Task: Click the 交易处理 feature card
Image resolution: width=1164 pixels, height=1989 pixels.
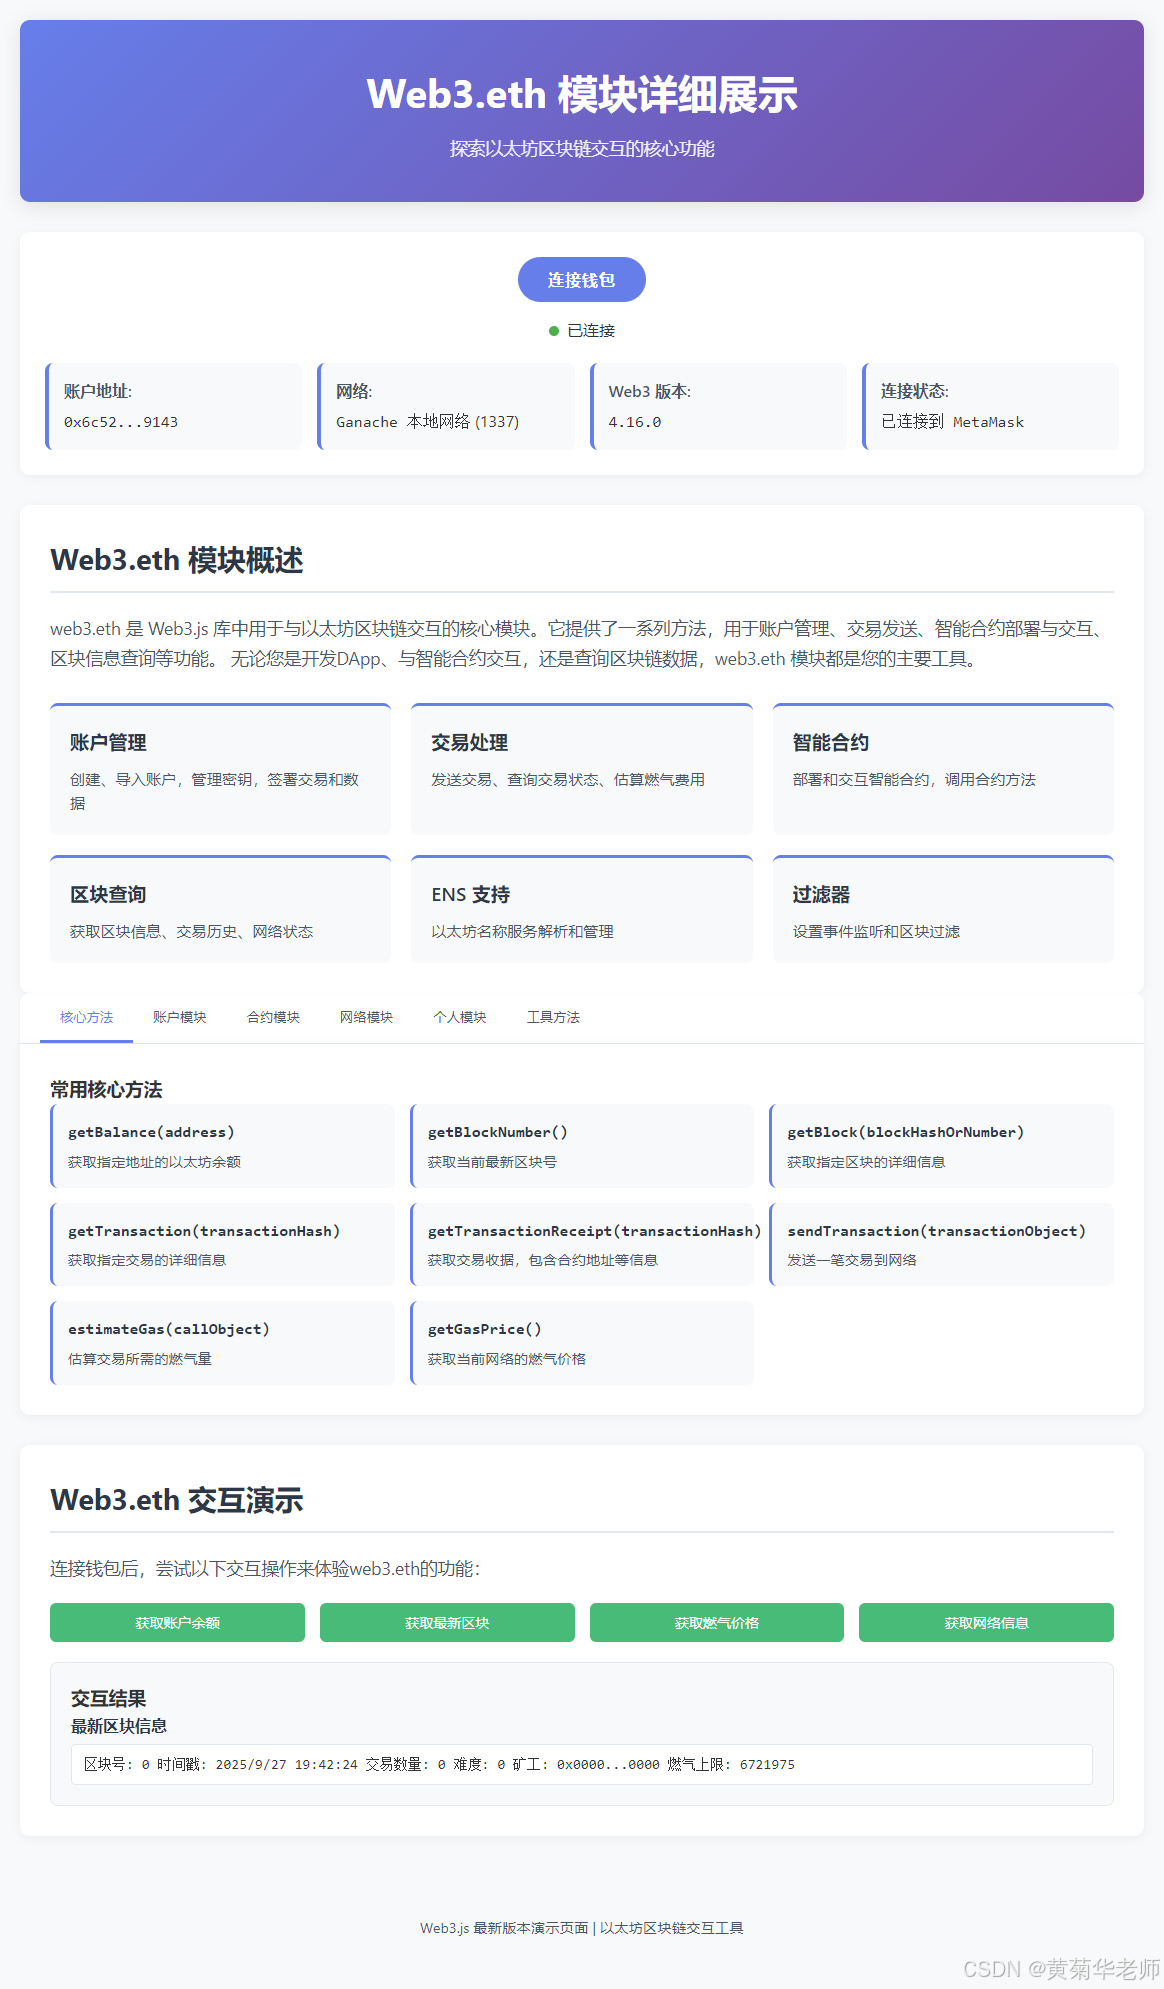Action: point(582,769)
